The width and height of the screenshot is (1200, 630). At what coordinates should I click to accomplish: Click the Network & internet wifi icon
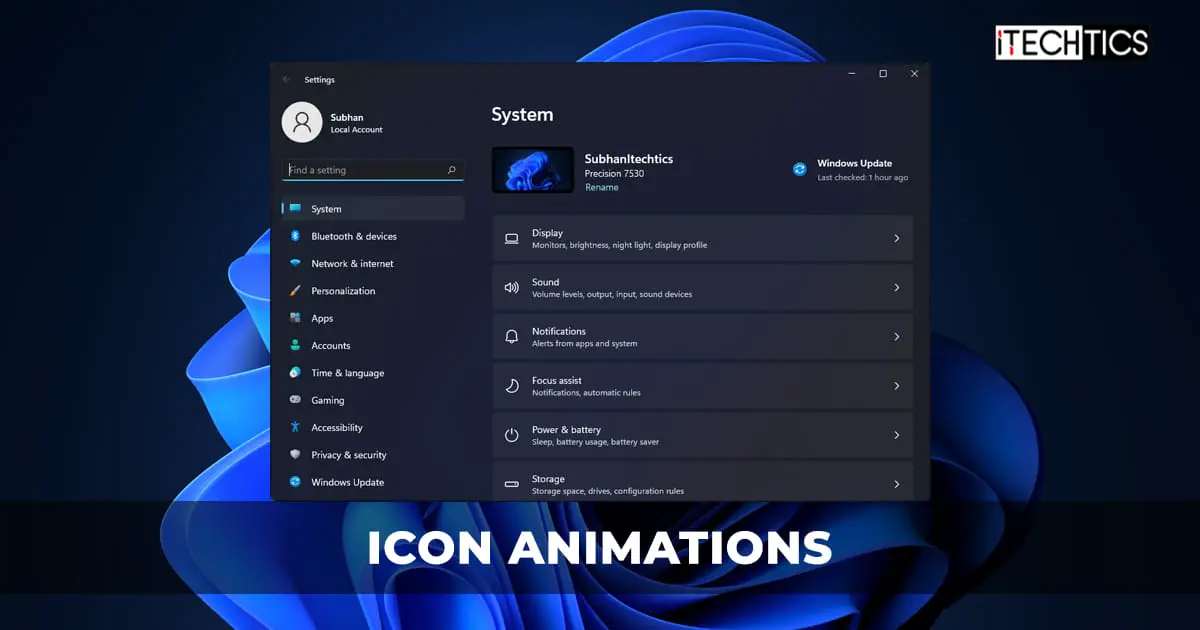pos(295,264)
